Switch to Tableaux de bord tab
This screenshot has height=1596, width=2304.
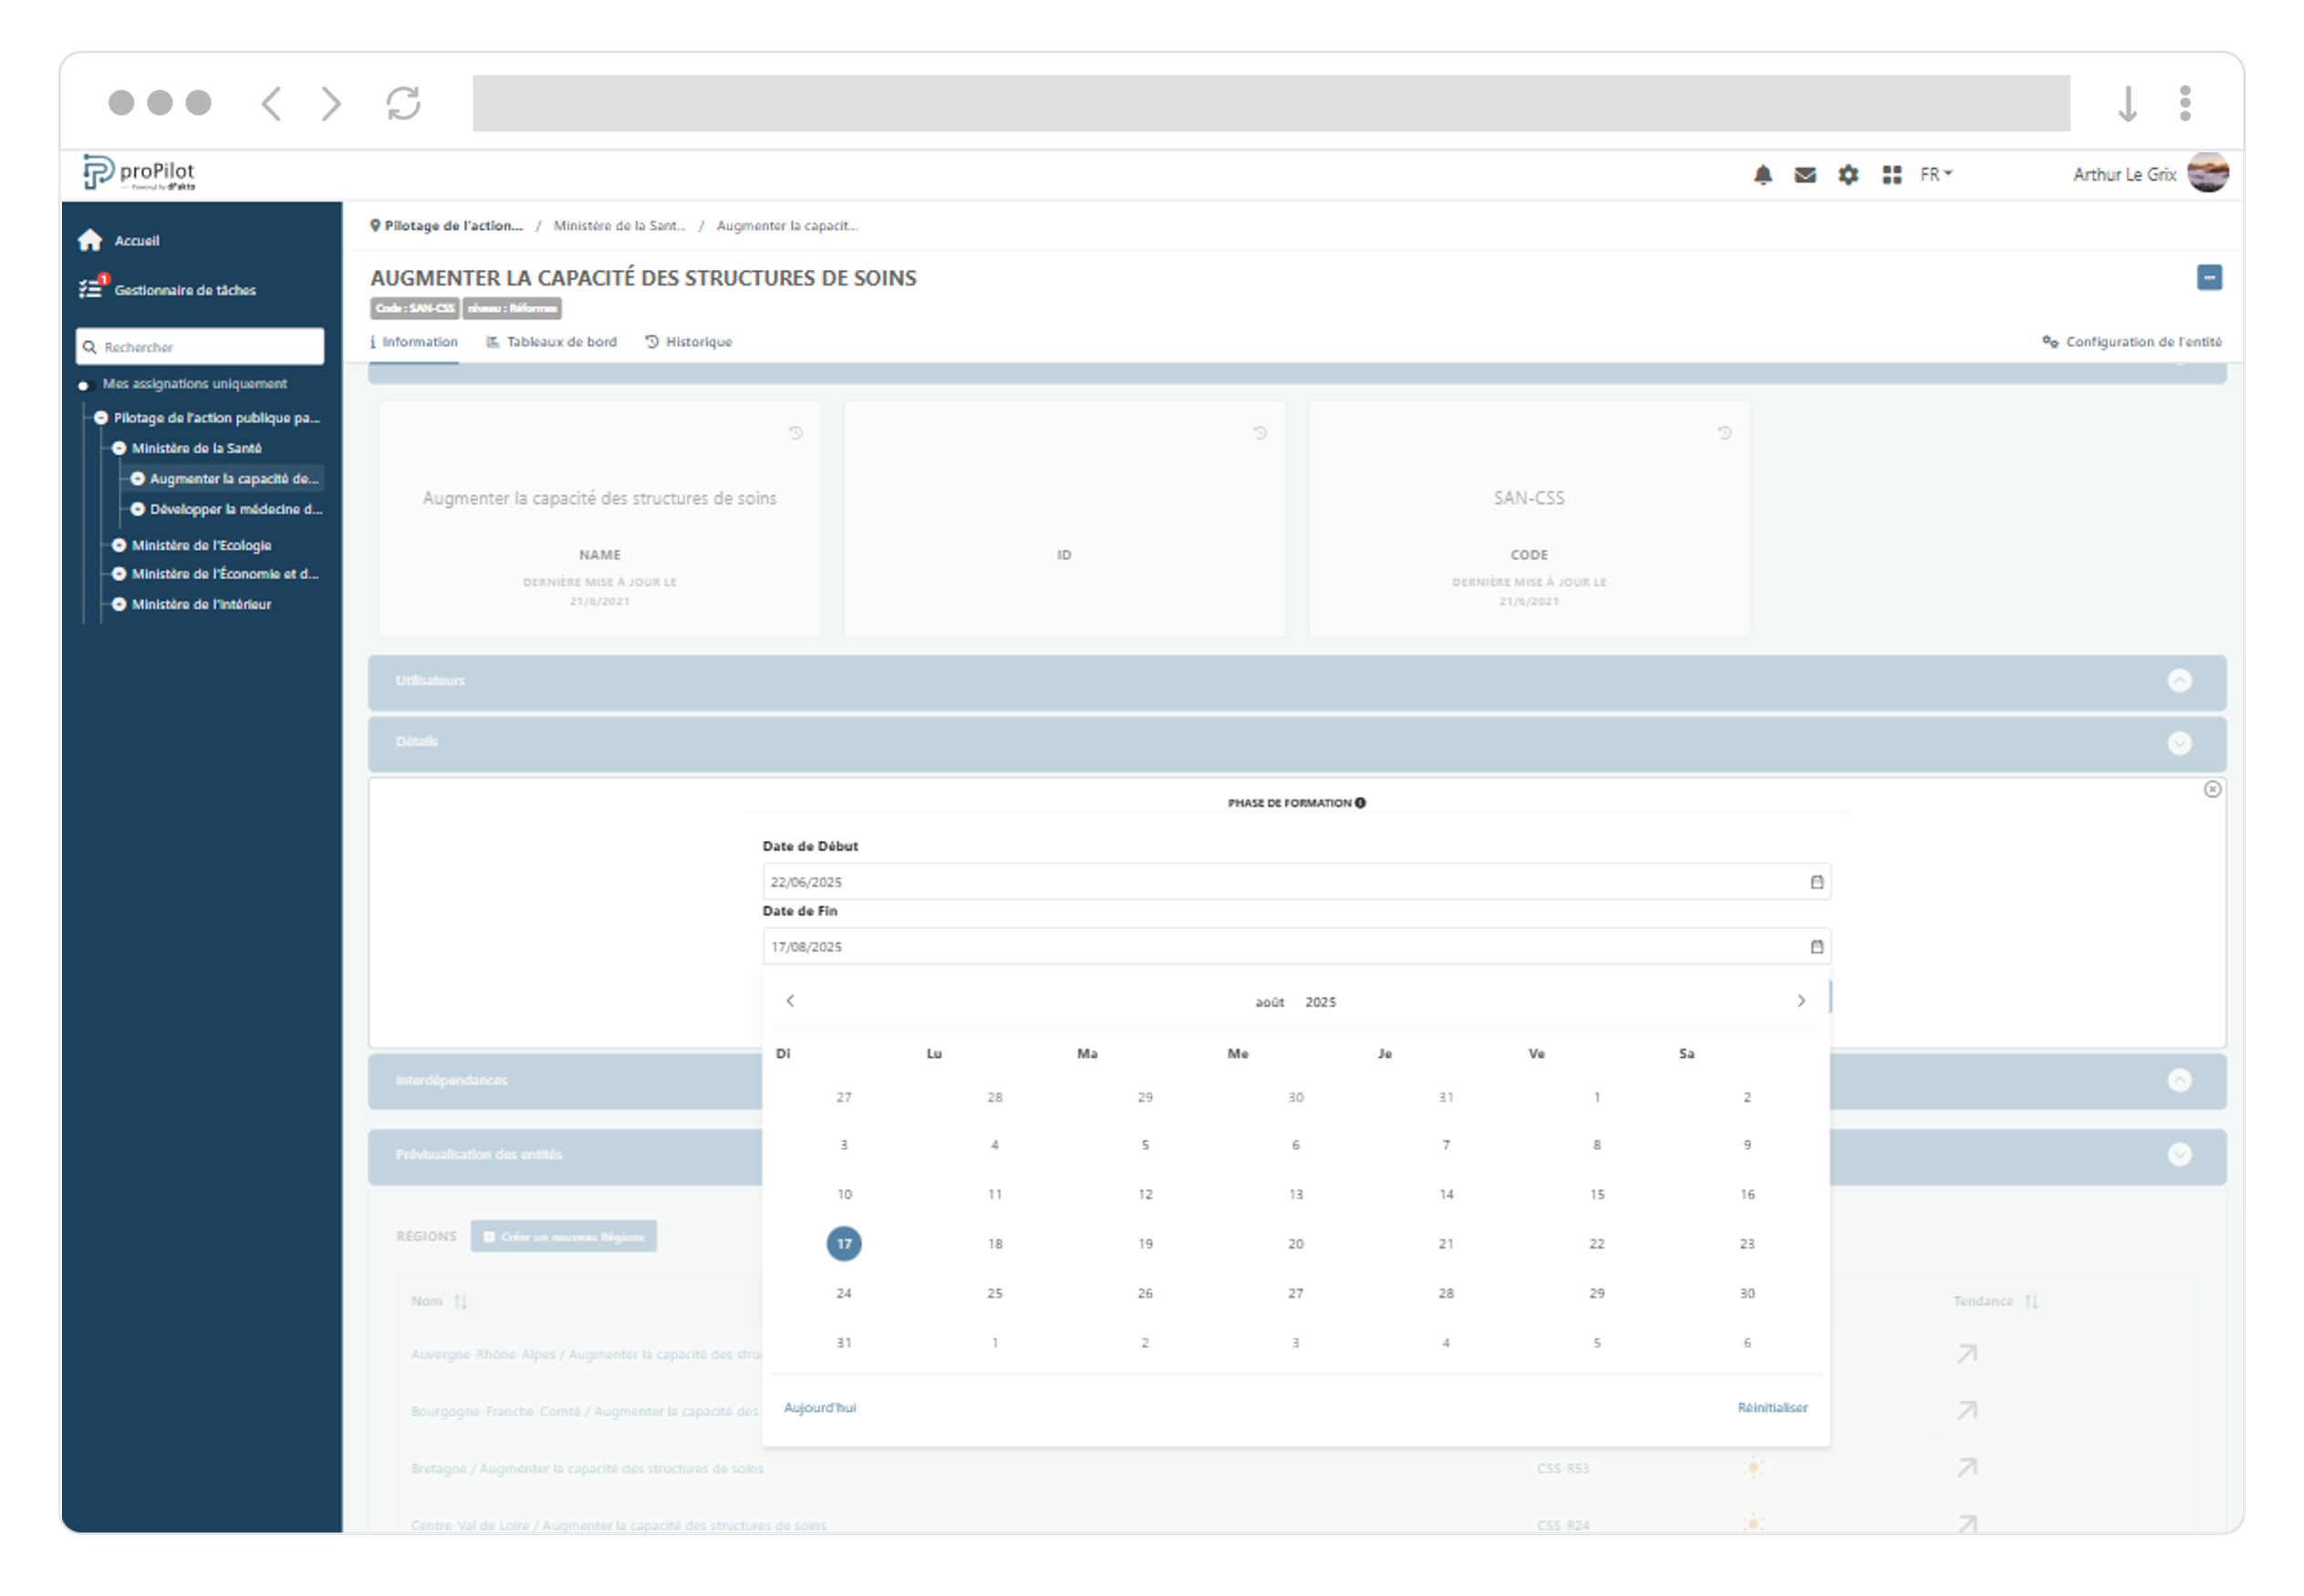(x=552, y=342)
